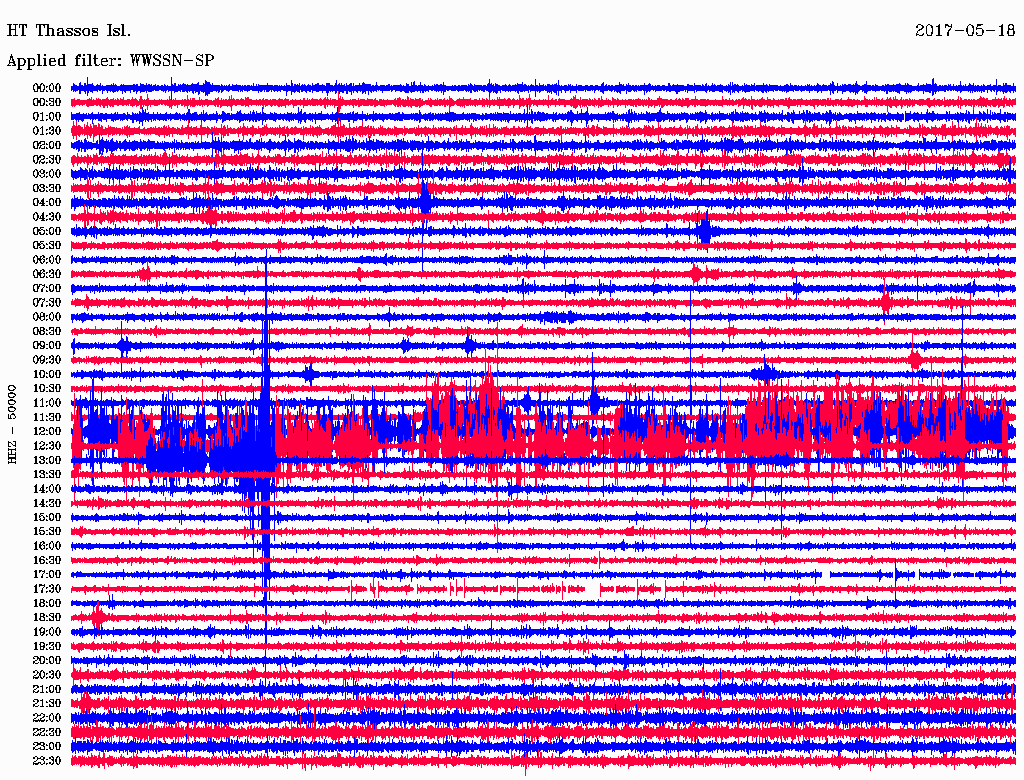Select the 10:00 time label
Screen dimensions: 1024x780
[x=47, y=374]
